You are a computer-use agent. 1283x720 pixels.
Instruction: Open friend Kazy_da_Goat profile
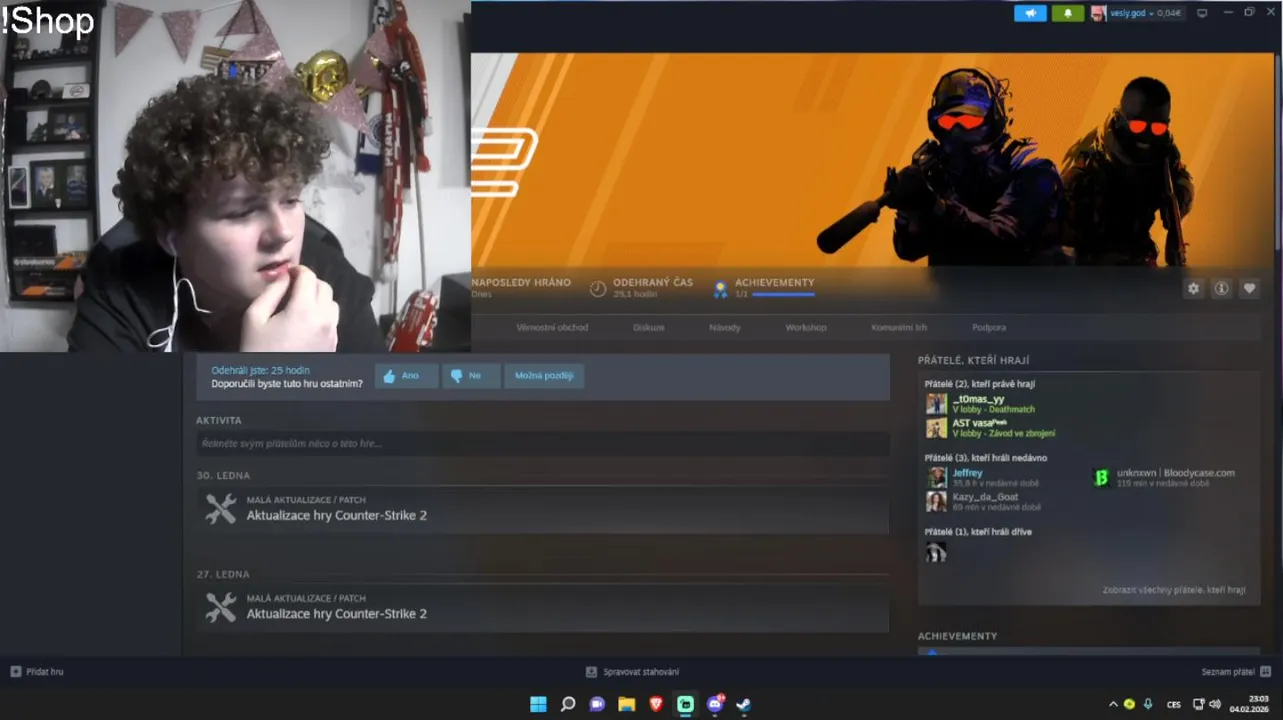[x=985, y=497]
